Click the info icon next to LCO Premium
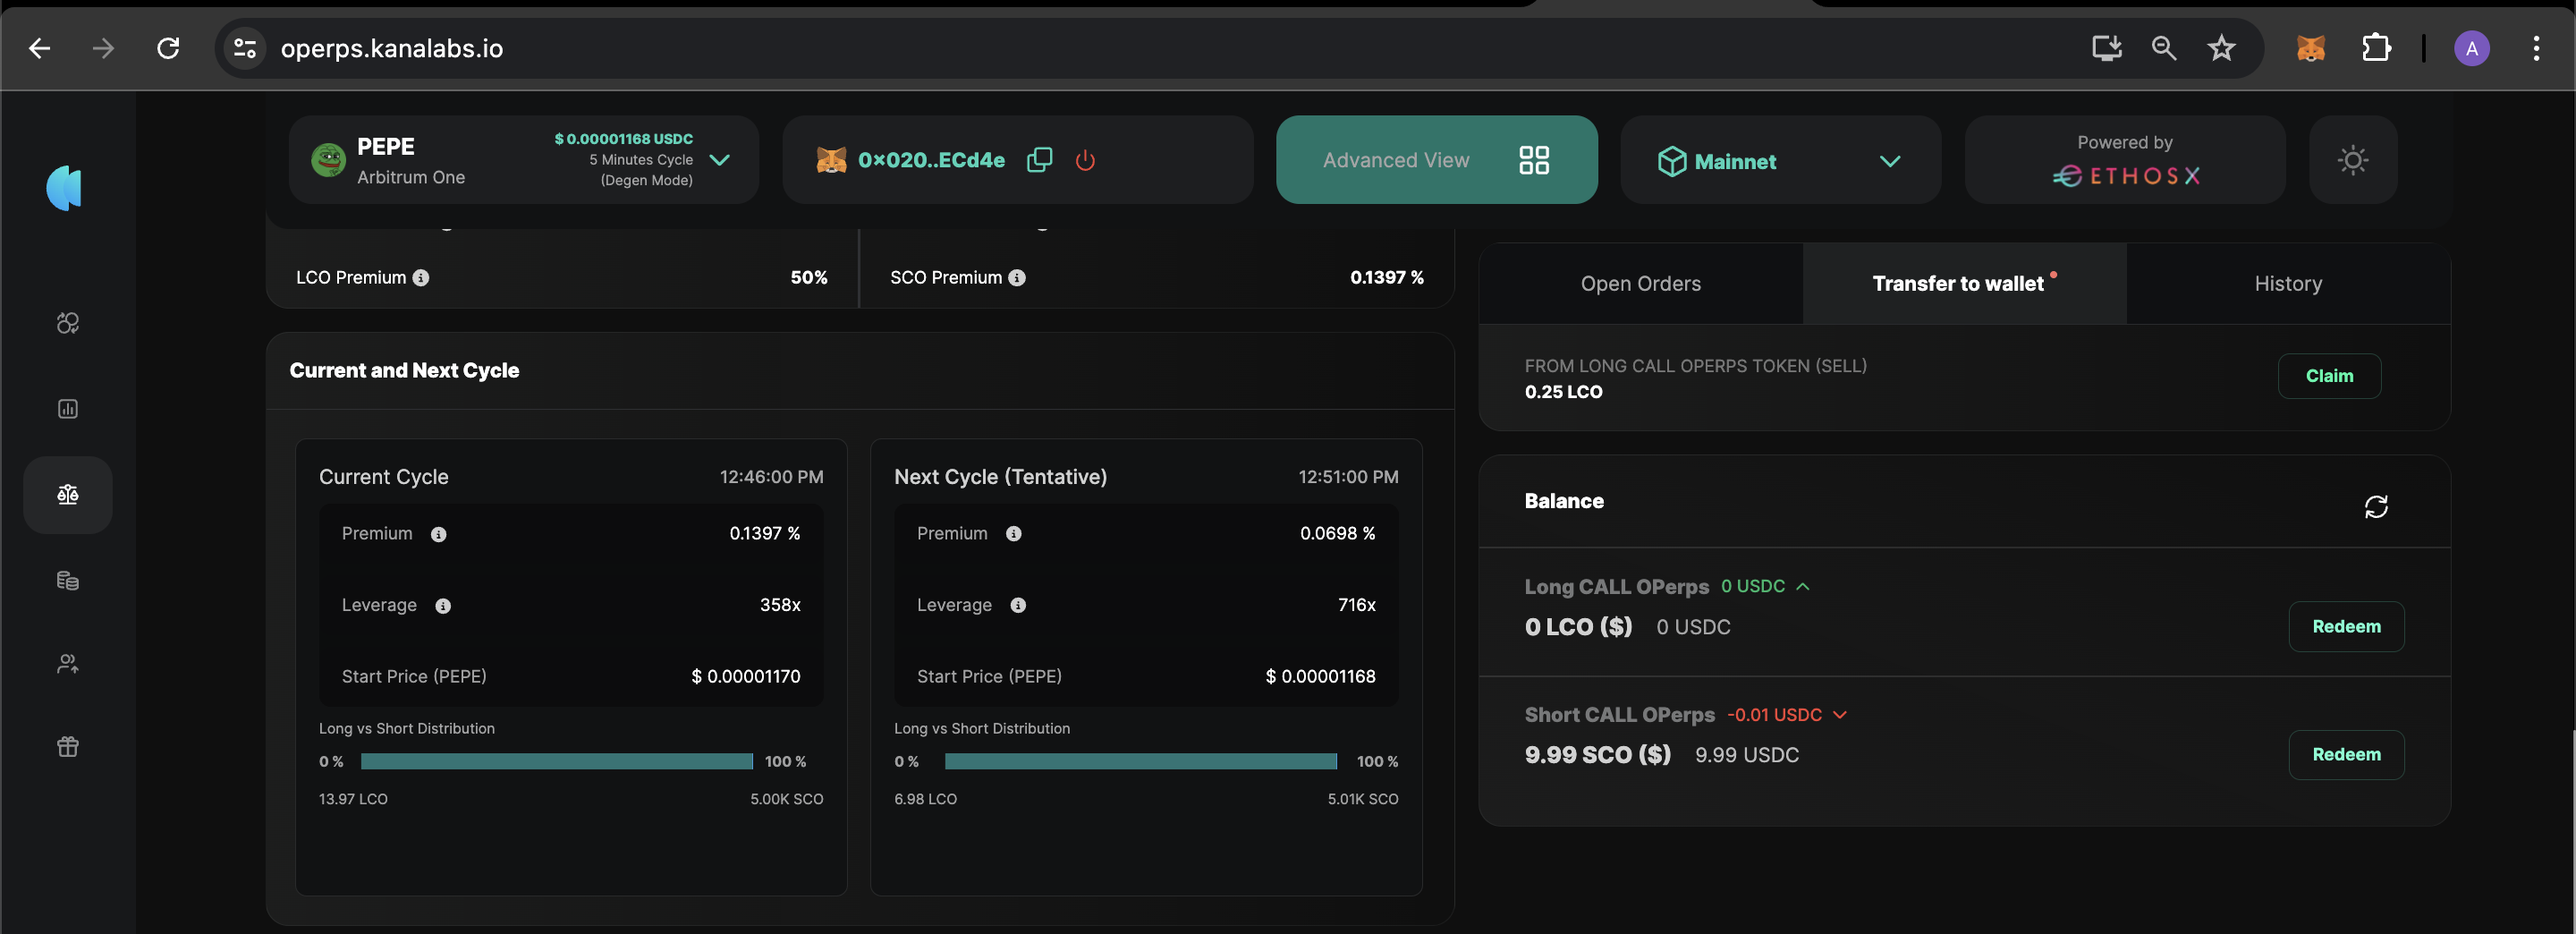 click(421, 278)
